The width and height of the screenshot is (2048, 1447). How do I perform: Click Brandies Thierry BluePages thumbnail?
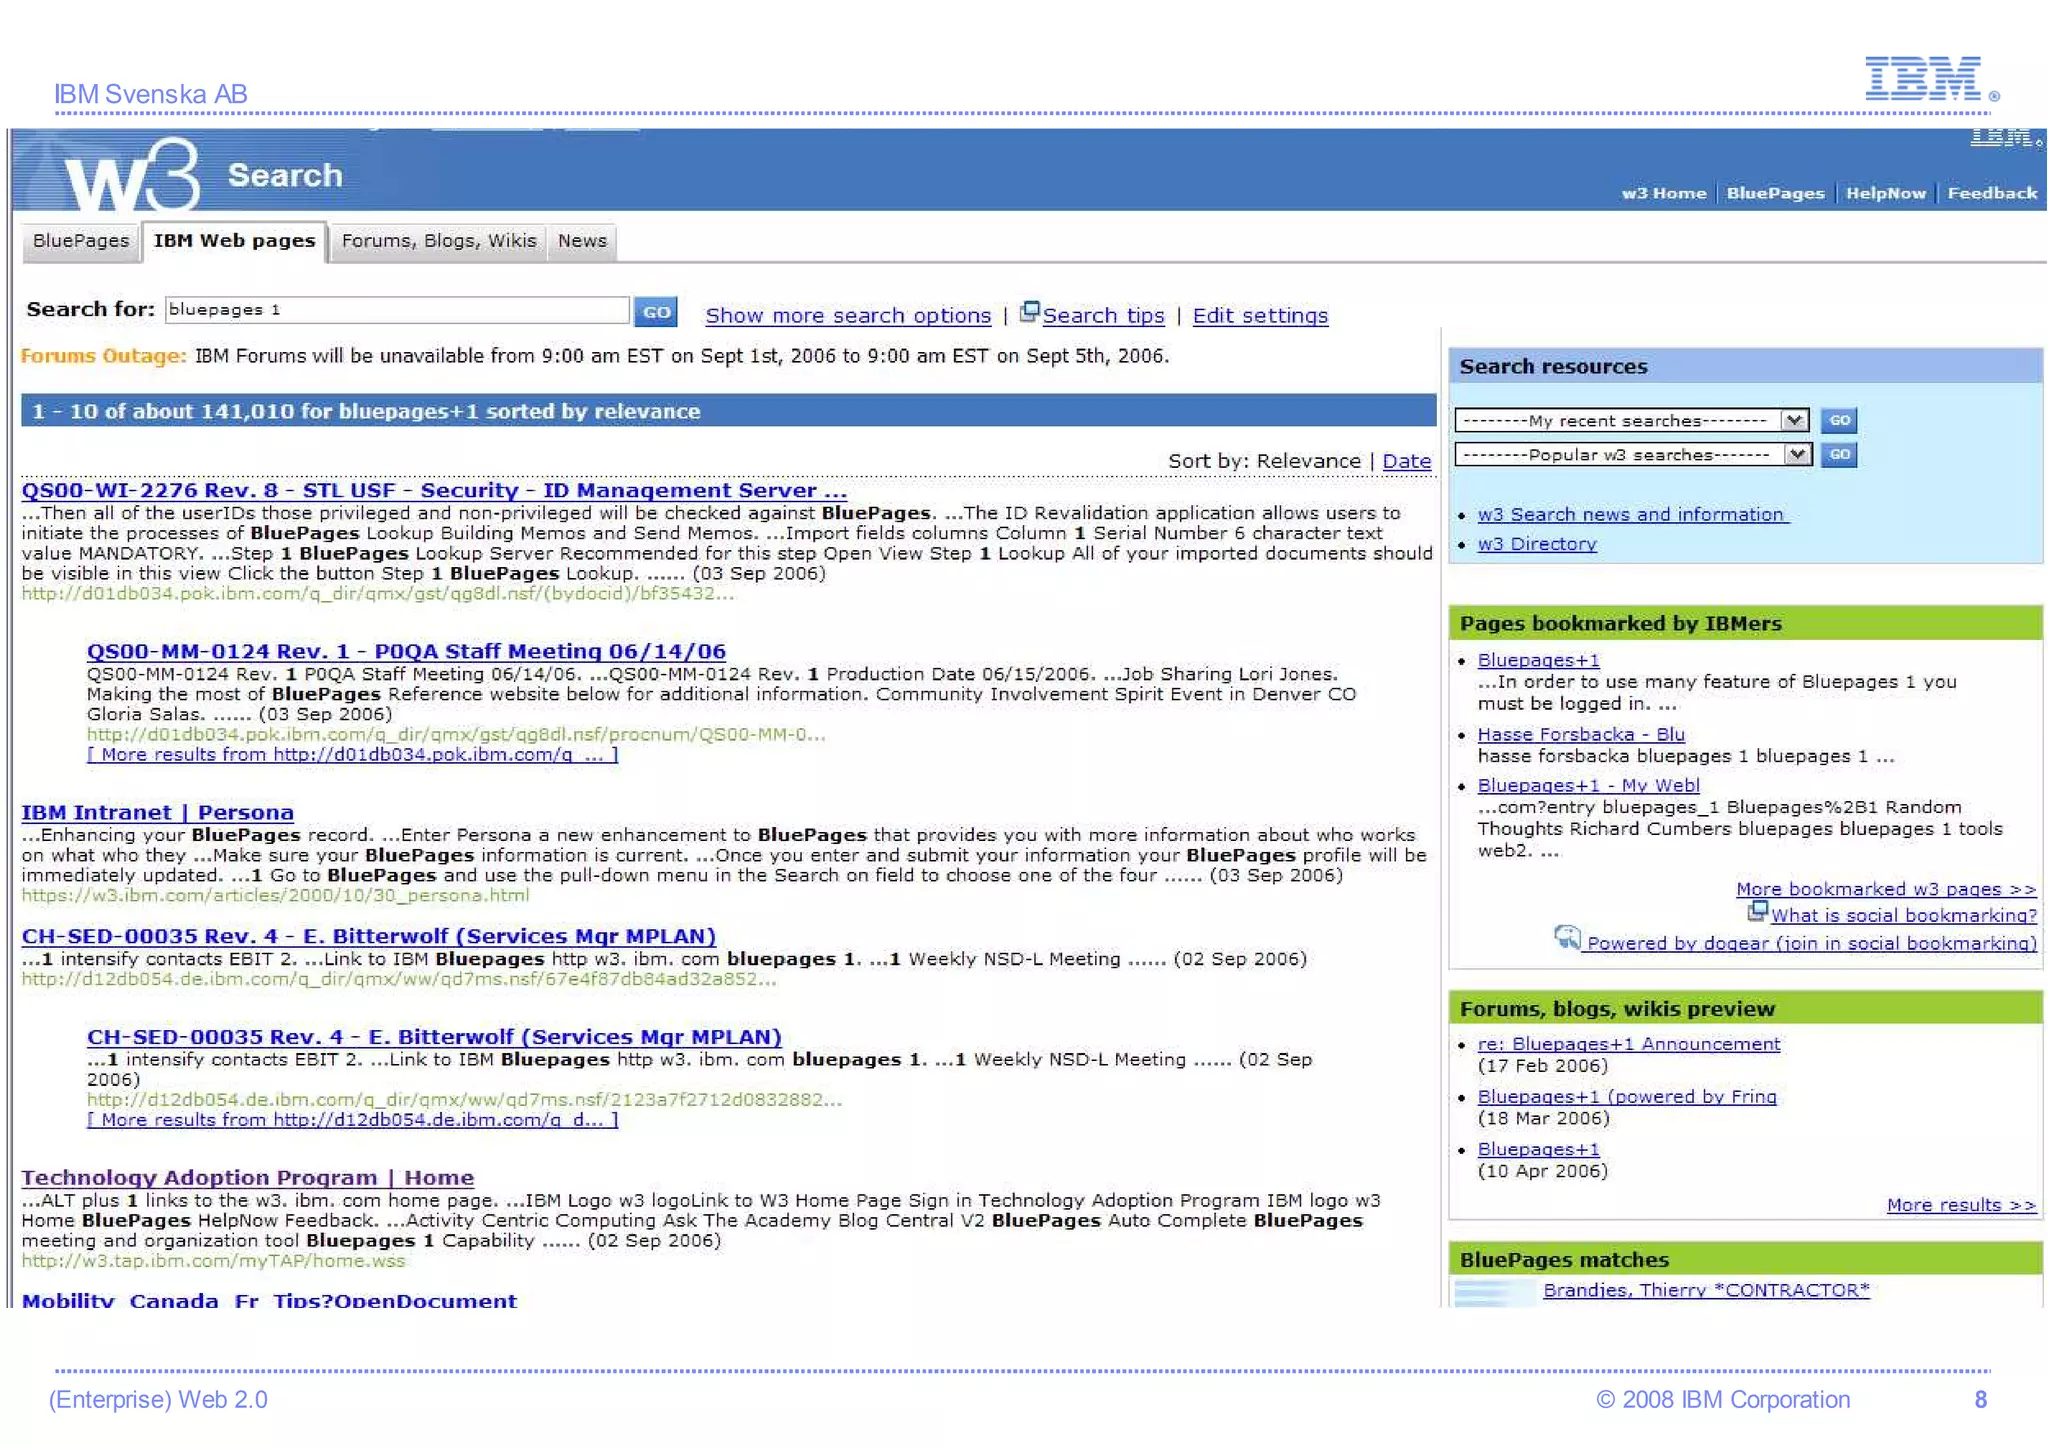(1495, 1293)
